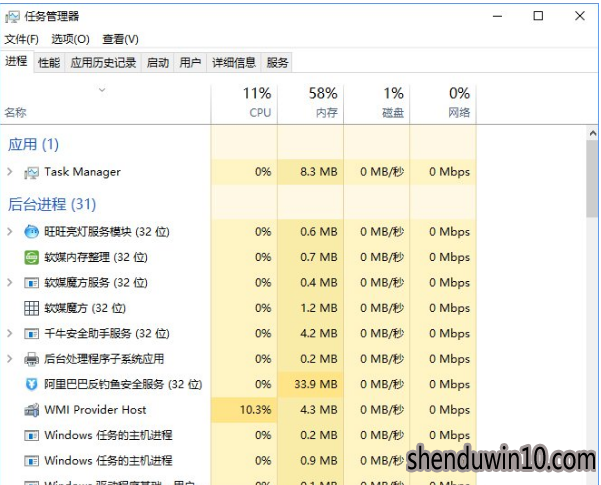
Task: Click the 应用 (1) group heading
Action: 33,145
